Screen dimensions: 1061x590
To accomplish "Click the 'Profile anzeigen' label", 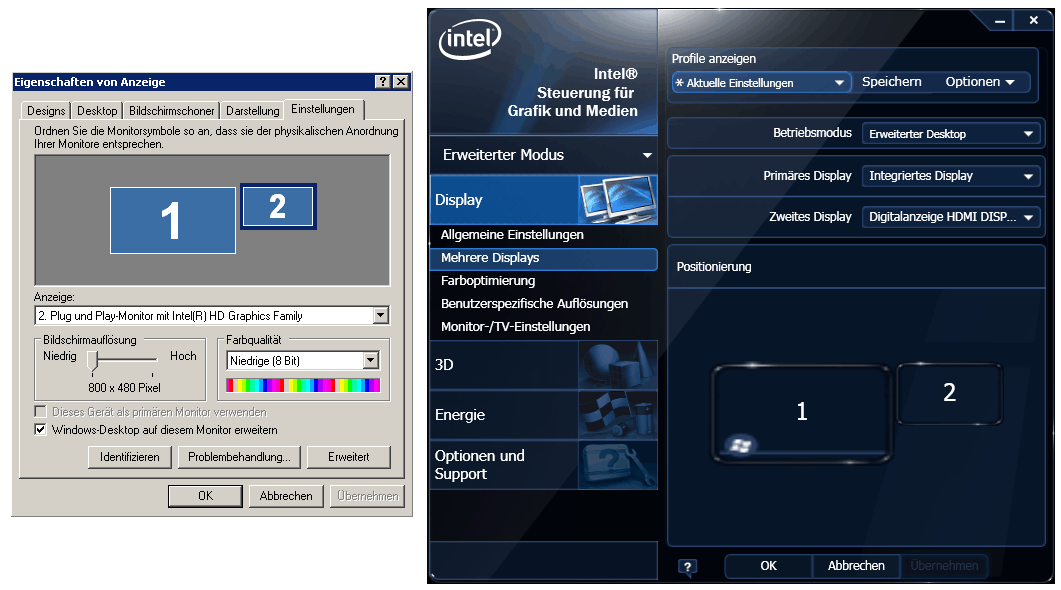I will tap(714, 59).
